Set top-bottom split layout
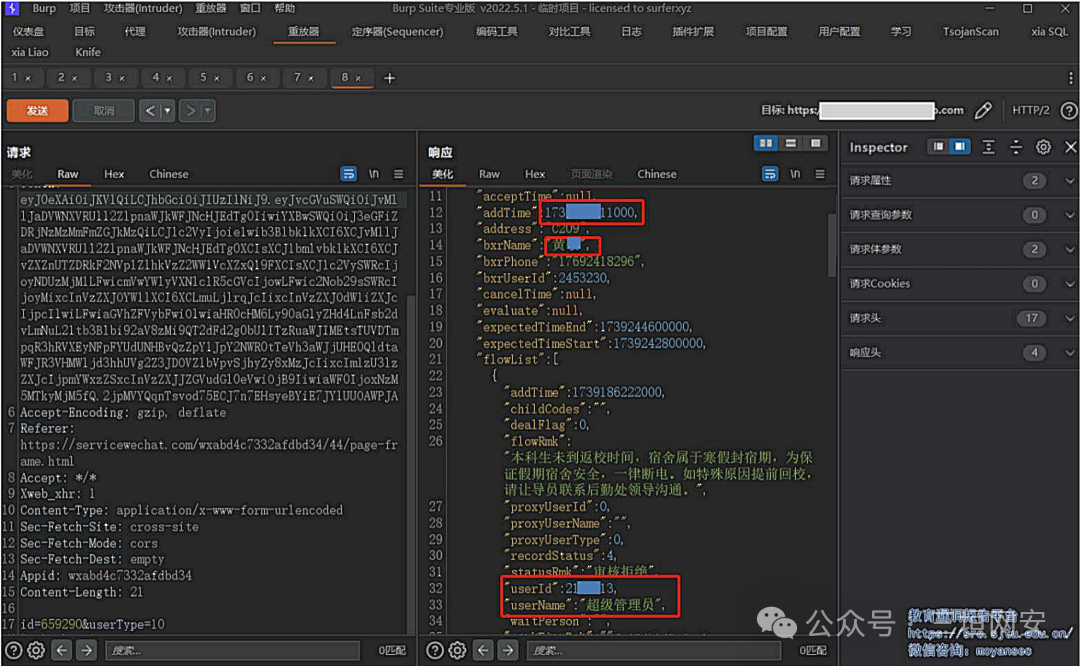Viewport: 1080px width, 666px height. pyautogui.click(x=791, y=143)
